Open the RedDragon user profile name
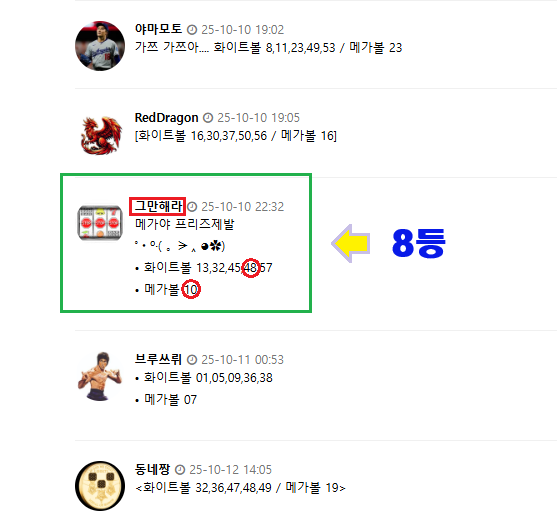 point(166,118)
